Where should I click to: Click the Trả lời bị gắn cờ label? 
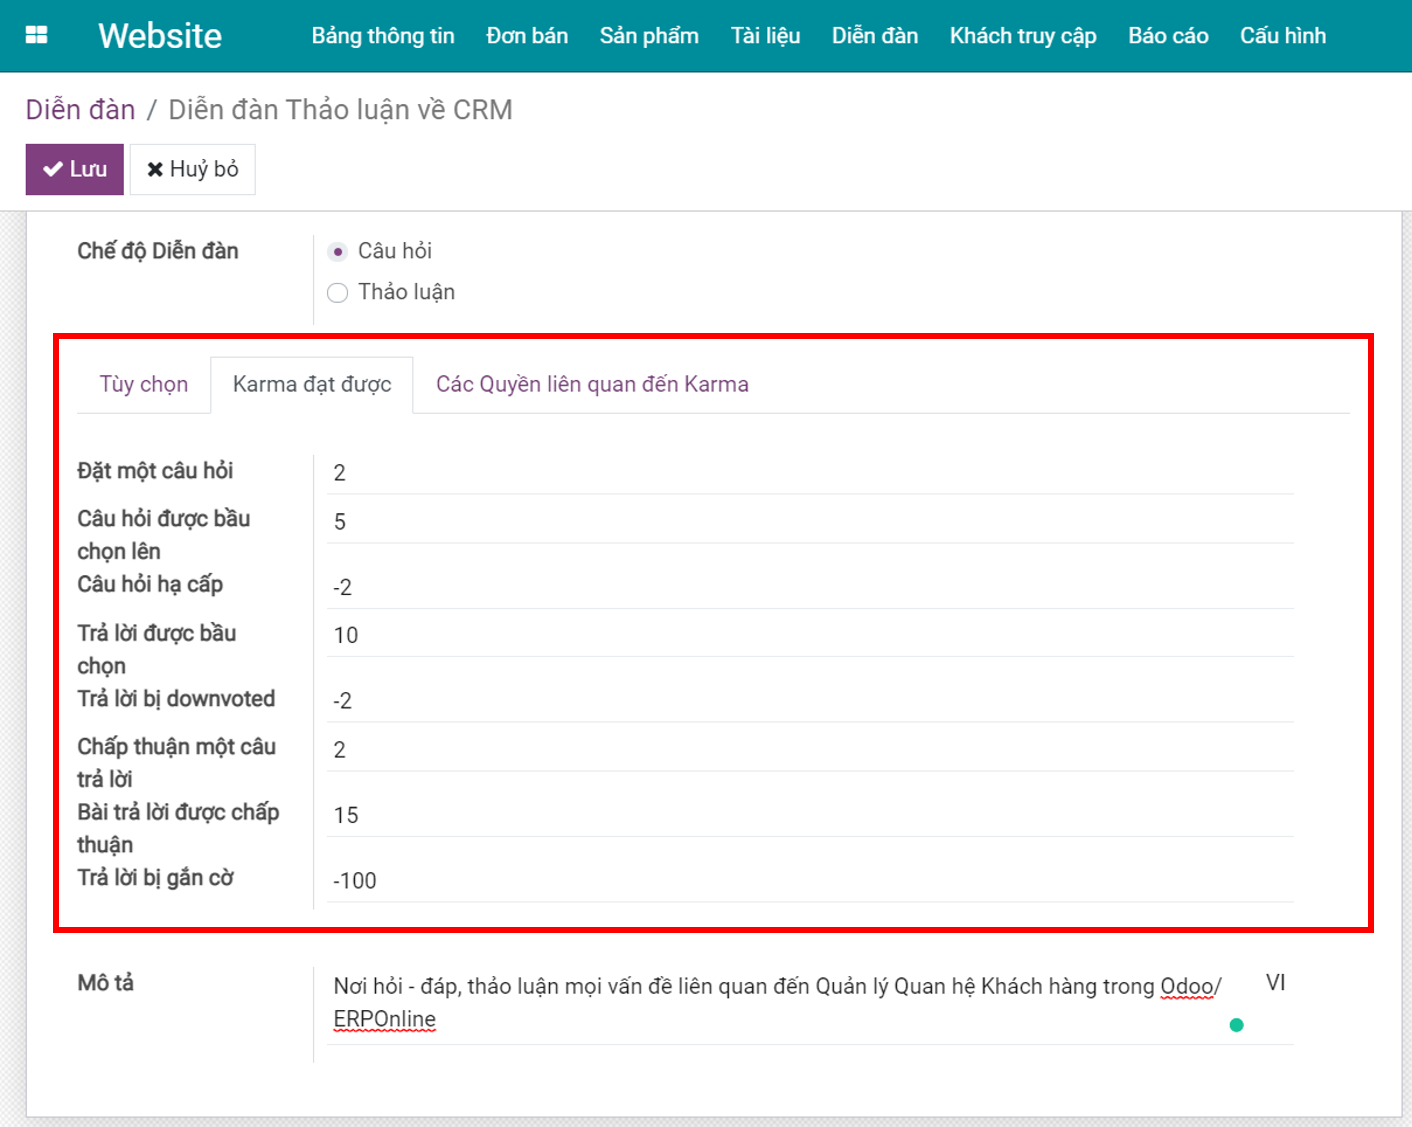pyautogui.click(x=156, y=878)
